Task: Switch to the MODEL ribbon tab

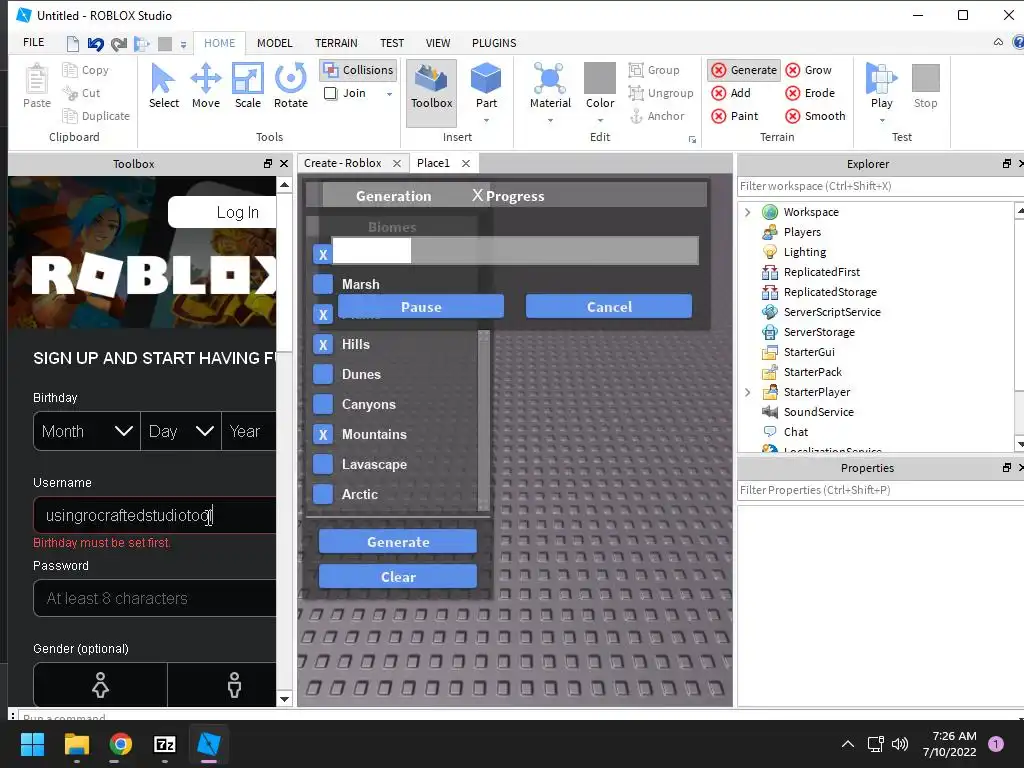Action: [x=274, y=43]
